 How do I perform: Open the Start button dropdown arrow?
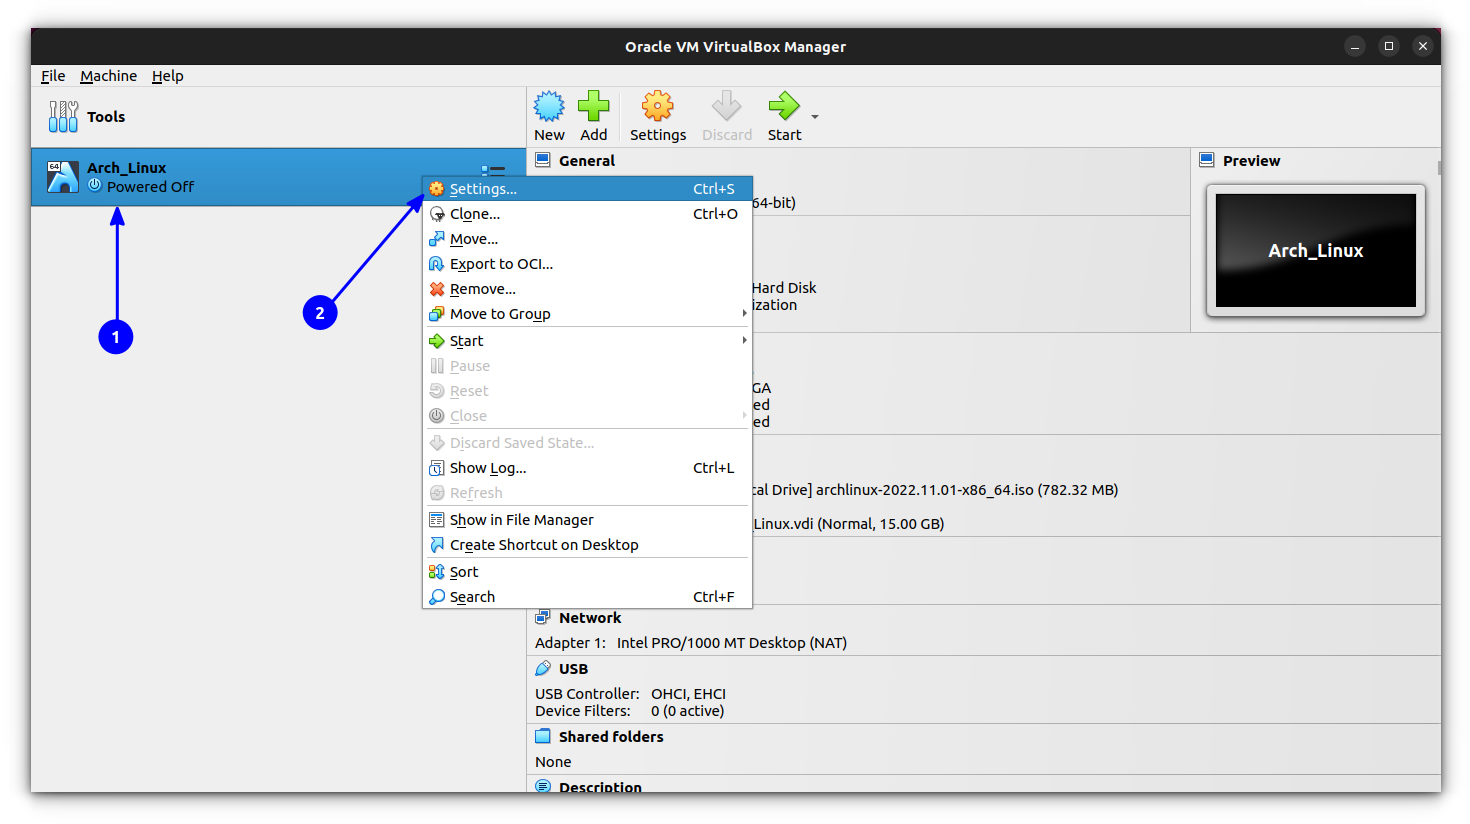pos(815,117)
